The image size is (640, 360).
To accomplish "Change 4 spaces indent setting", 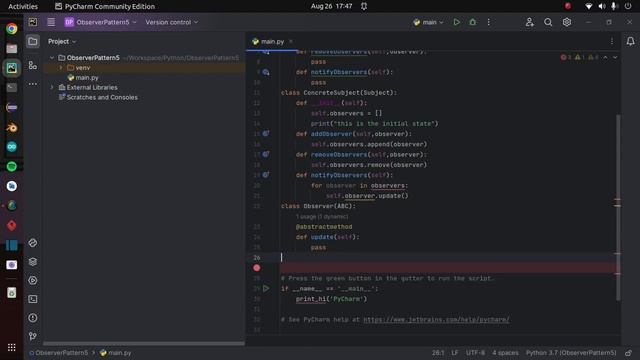I will (505, 353).
